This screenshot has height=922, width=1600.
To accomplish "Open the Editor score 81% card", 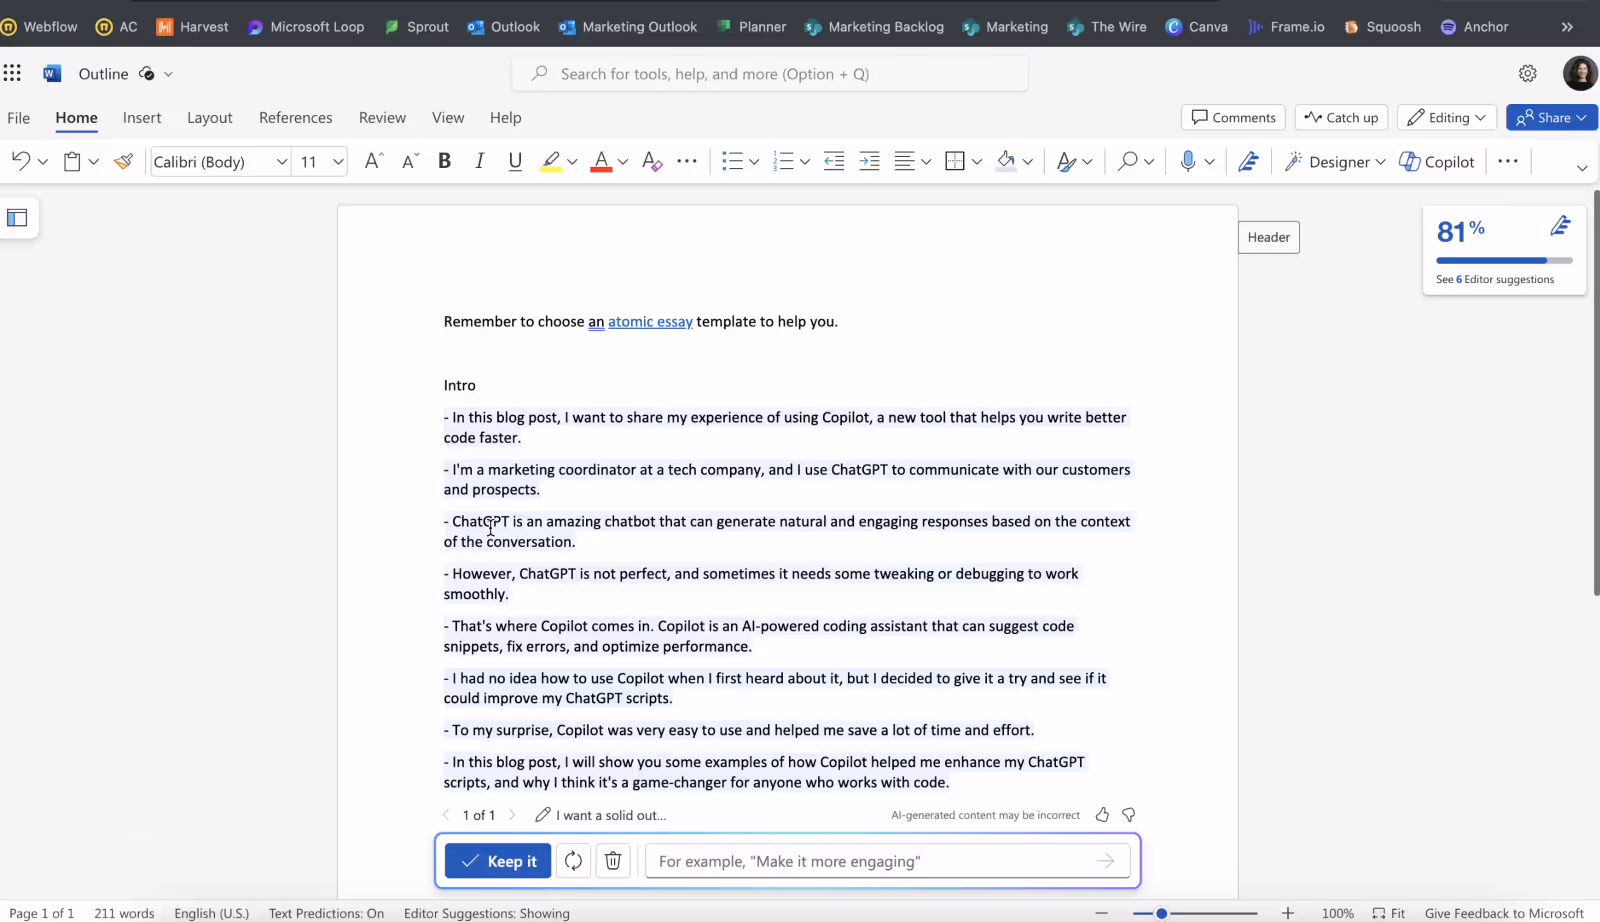I will pos(1504,250).
